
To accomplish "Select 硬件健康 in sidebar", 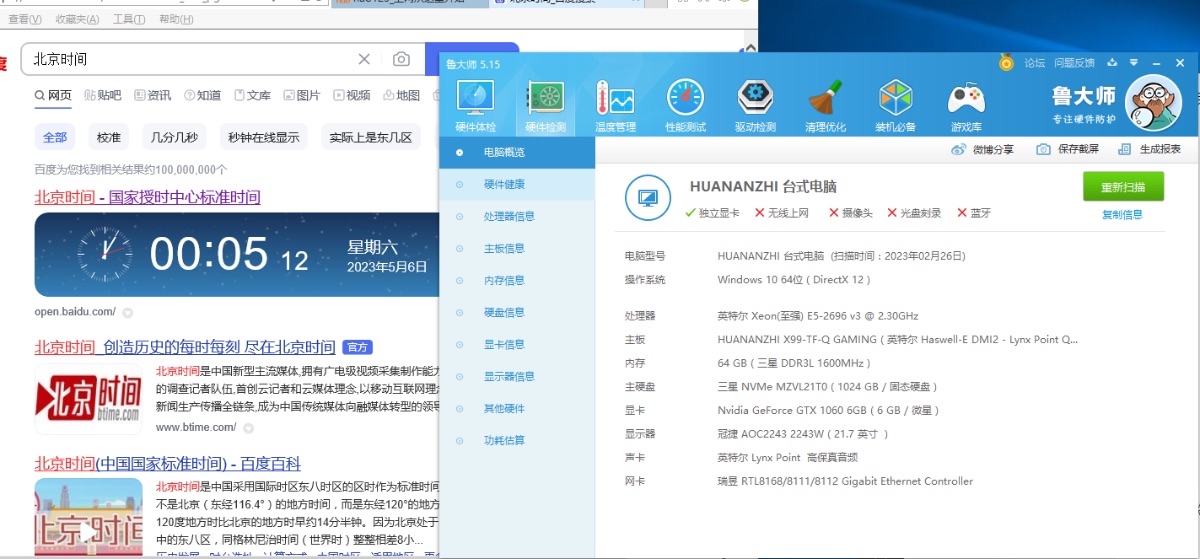I will click(x=517, y=185).
